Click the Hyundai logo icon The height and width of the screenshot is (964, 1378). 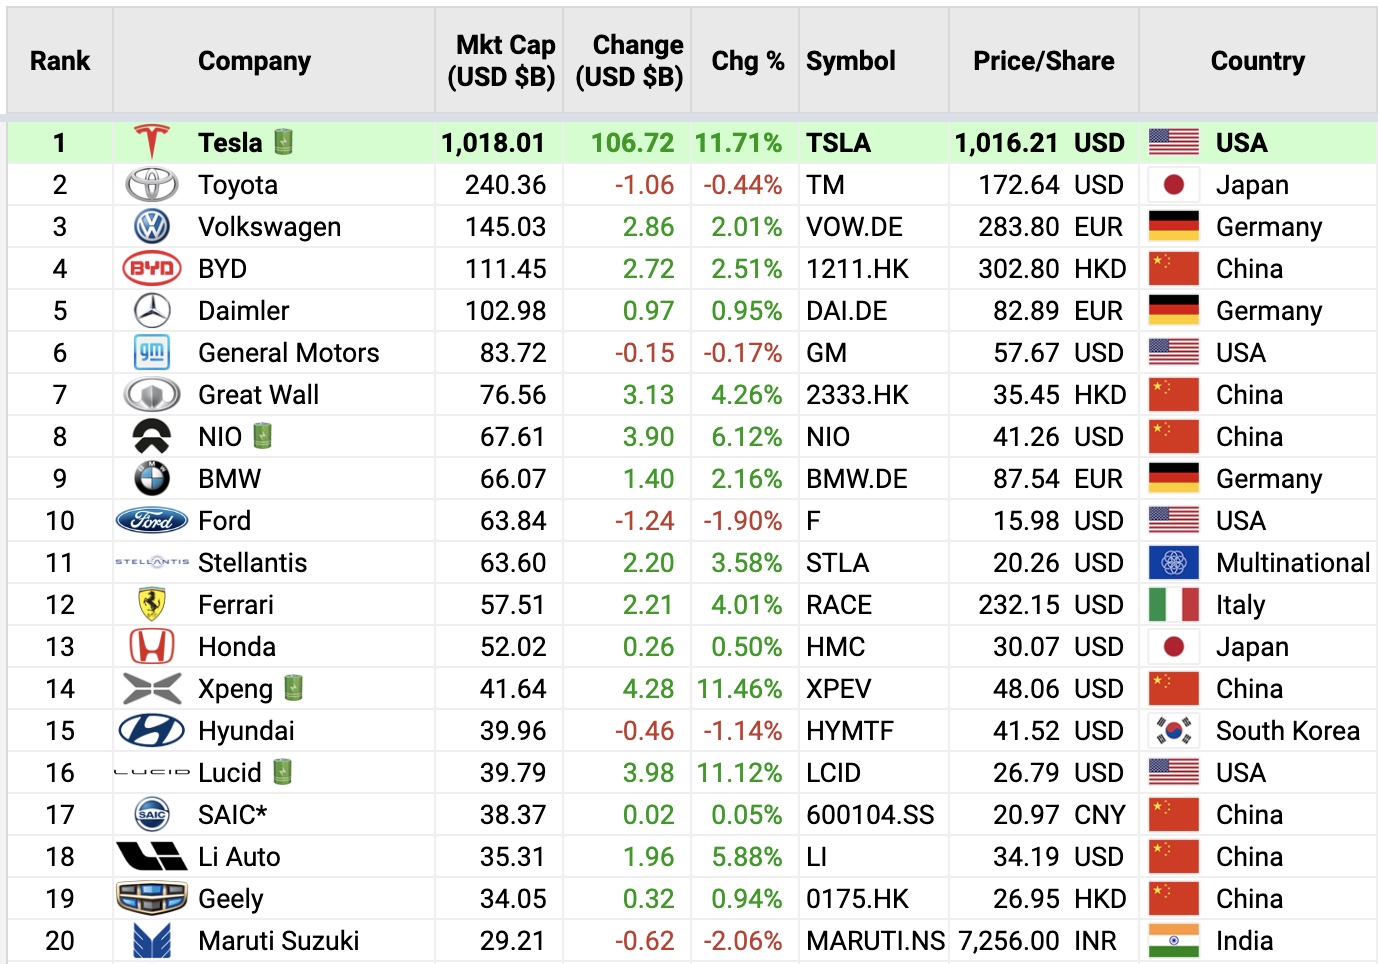(x=152, y=731)
